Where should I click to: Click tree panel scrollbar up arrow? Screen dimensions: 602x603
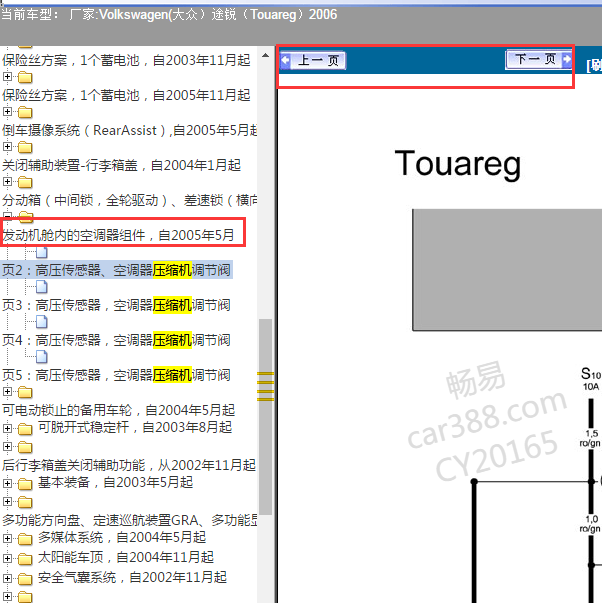(x=265, y=55)
